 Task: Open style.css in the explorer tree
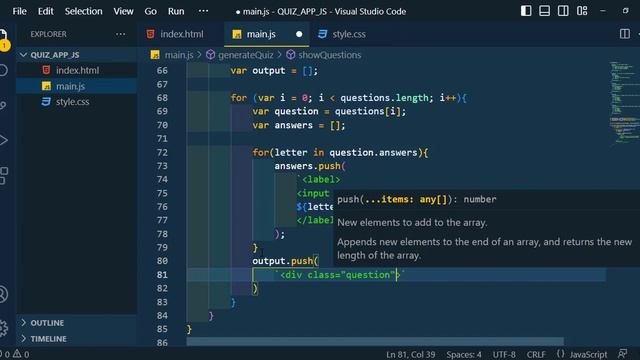pyautogui.click(x=76, y=102)
